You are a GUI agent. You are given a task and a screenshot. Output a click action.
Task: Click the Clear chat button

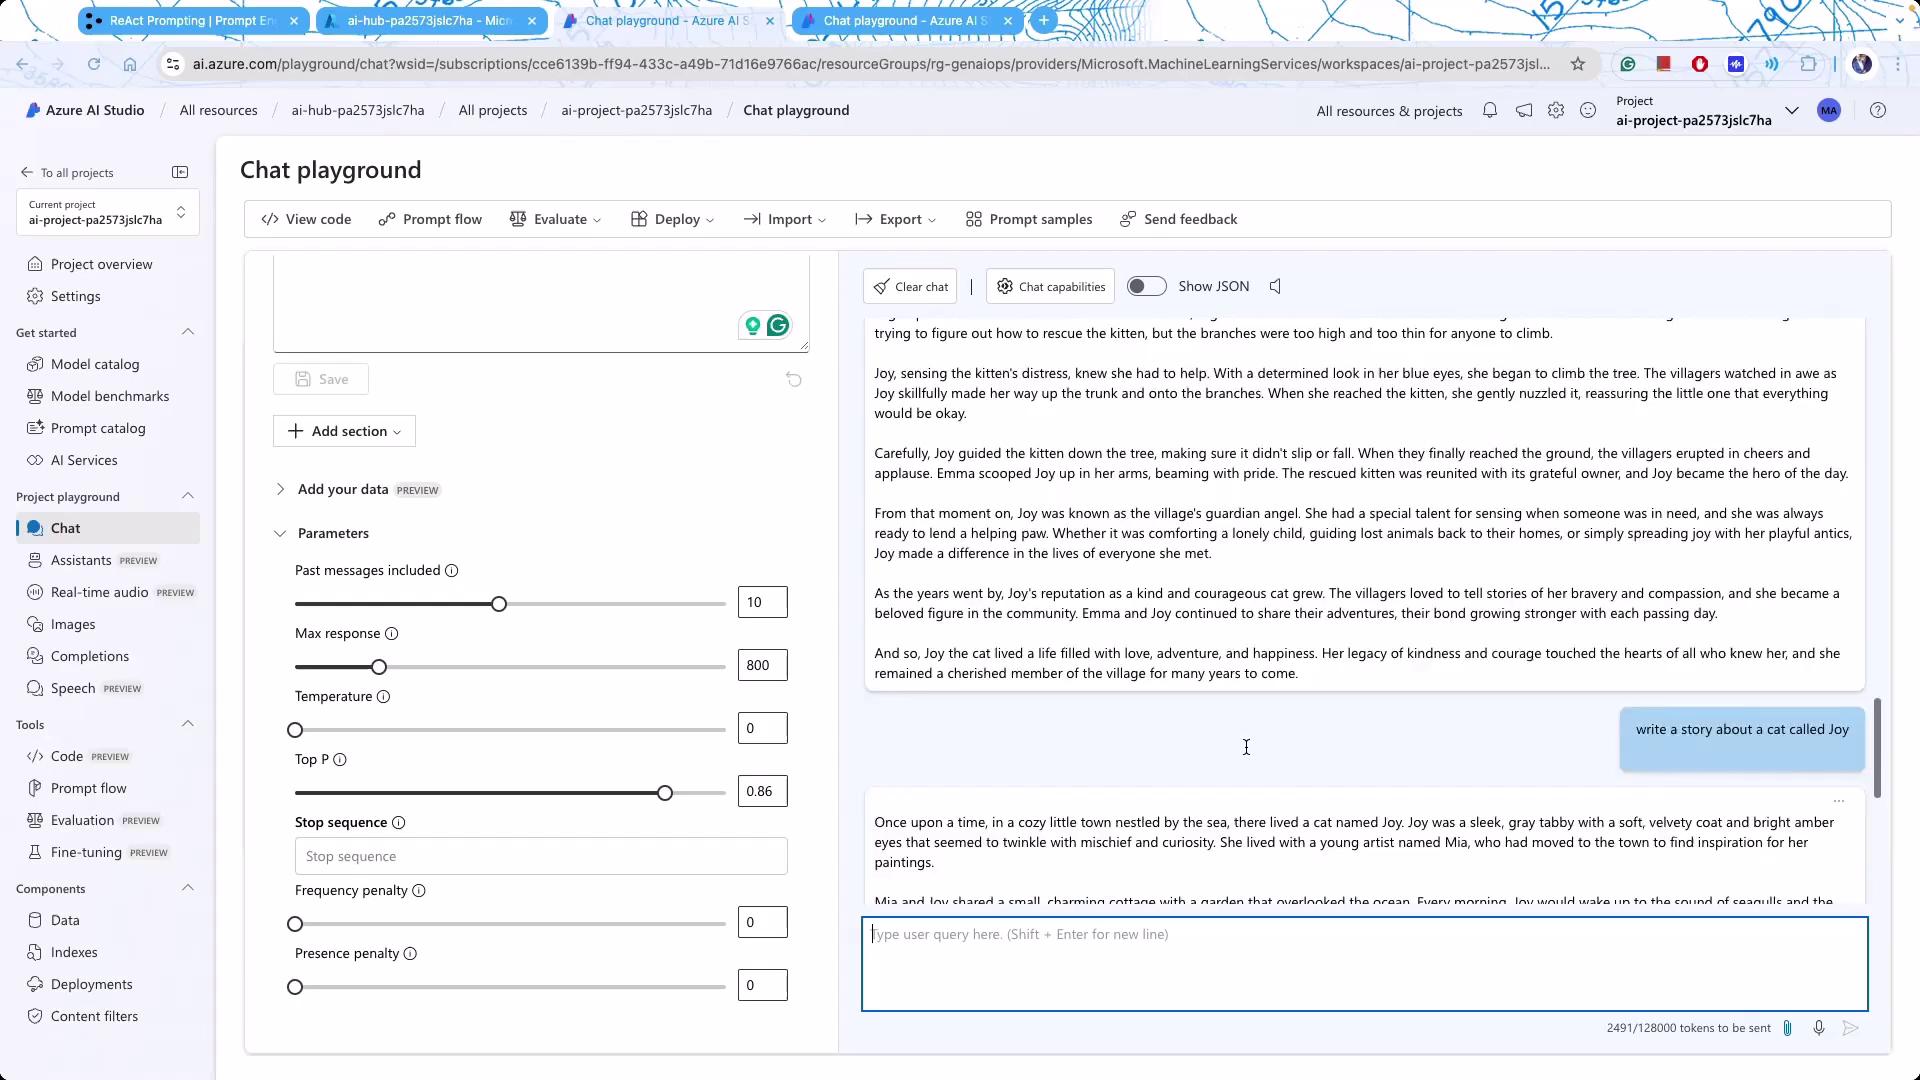pos(910,286)
